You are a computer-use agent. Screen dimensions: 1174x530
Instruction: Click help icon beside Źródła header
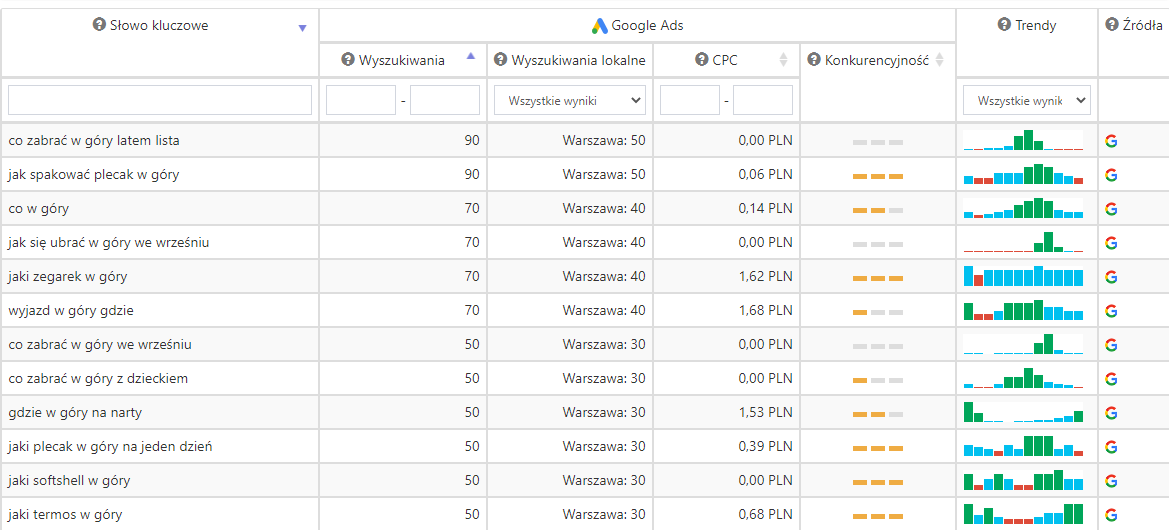(x=1112, y=25)
